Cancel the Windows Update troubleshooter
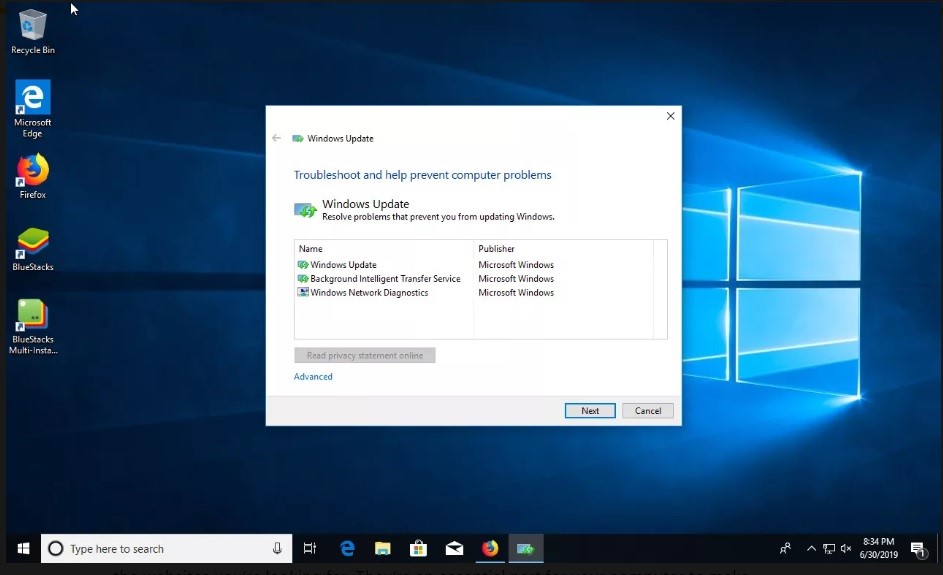This screenshot has height=575, width=943. [648, 411]
